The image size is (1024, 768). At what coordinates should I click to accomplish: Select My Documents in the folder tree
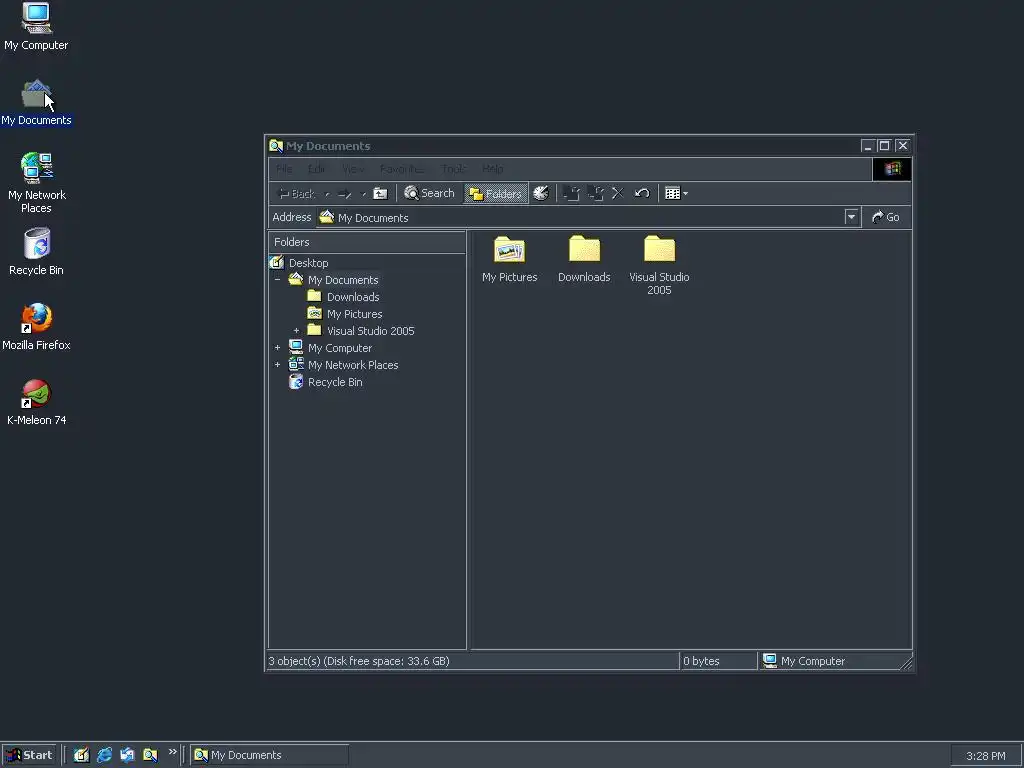[x=343, y=280]
